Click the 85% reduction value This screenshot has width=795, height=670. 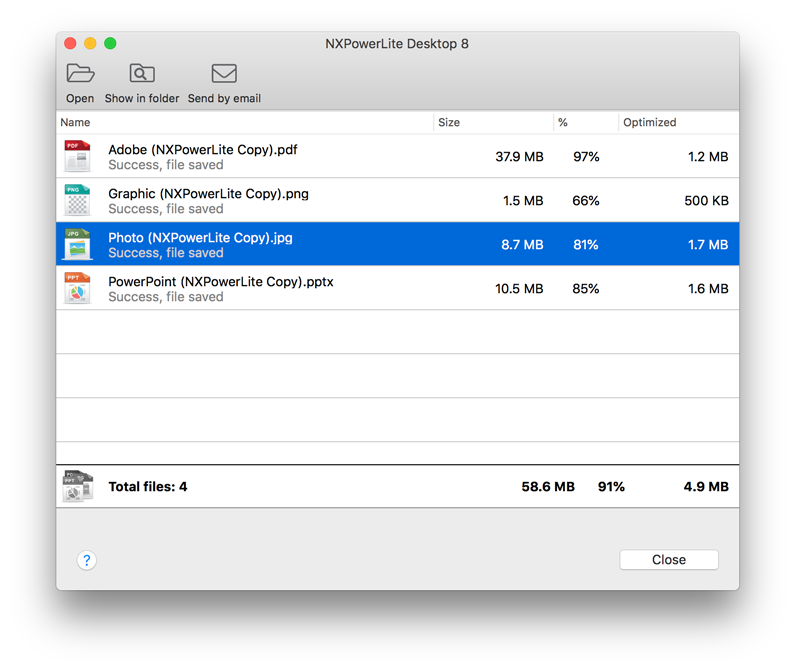click(586, 289)
